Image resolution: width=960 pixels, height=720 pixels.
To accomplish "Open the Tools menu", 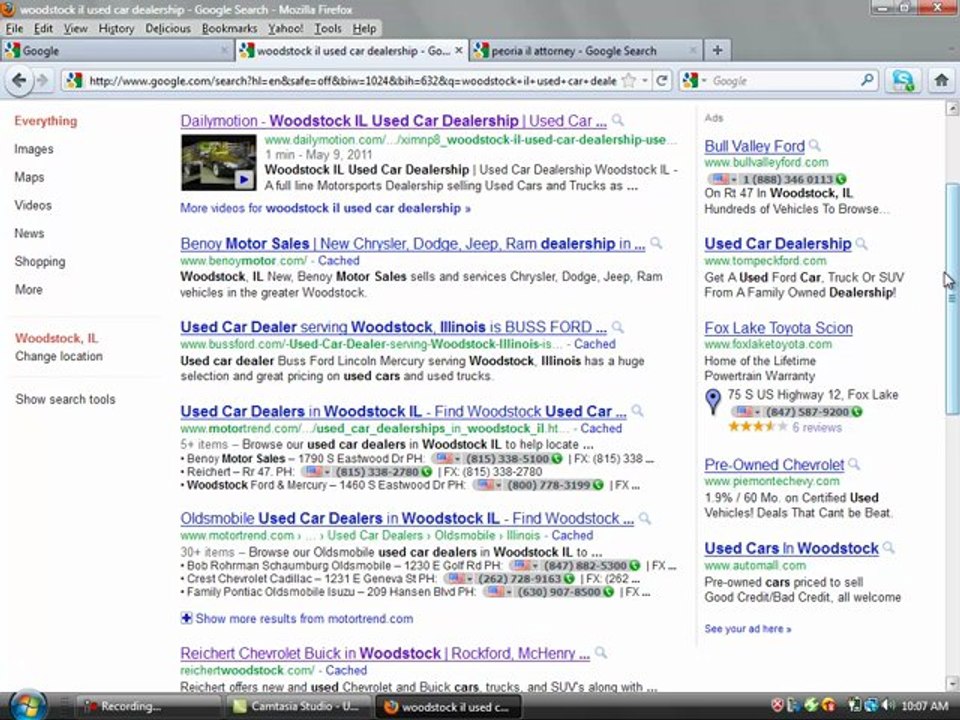I will [328, 28].
